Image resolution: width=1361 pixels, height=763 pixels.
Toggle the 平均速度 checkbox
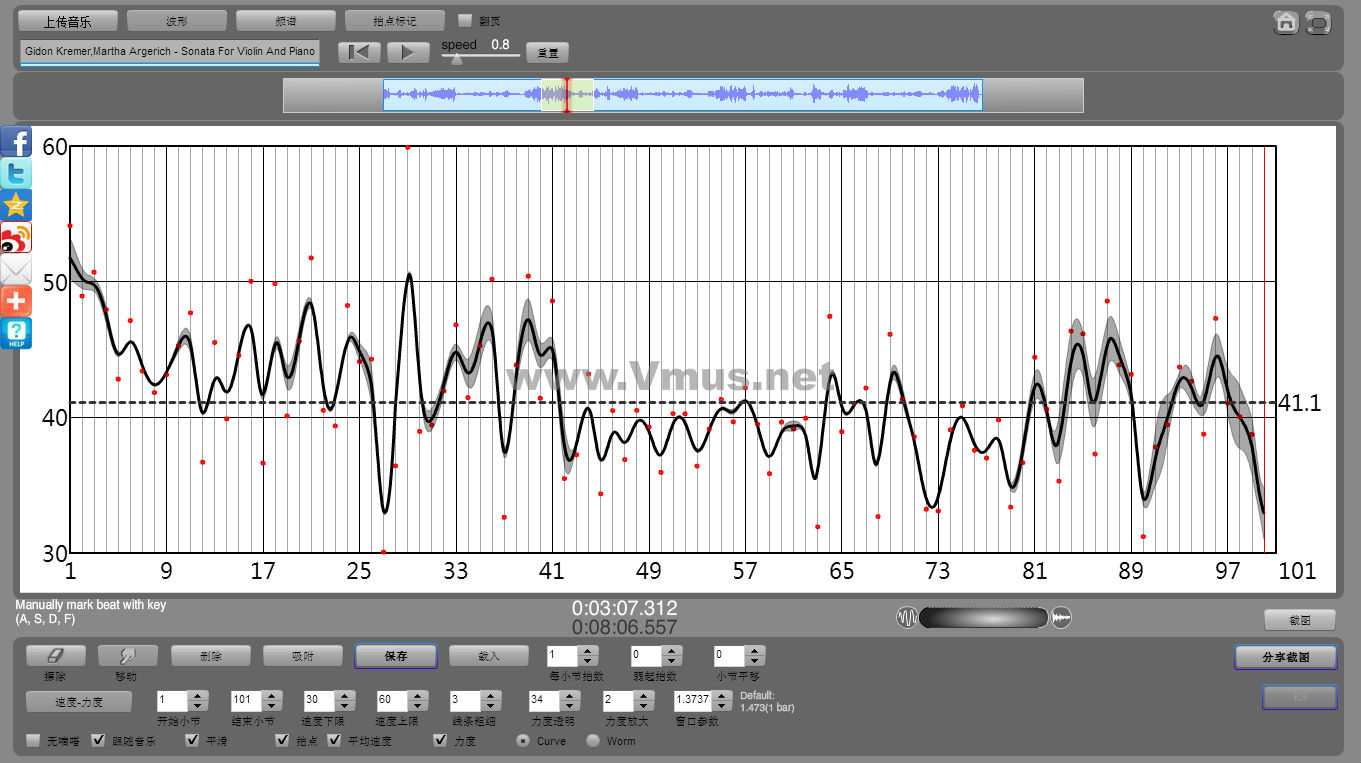pos(334,741)
